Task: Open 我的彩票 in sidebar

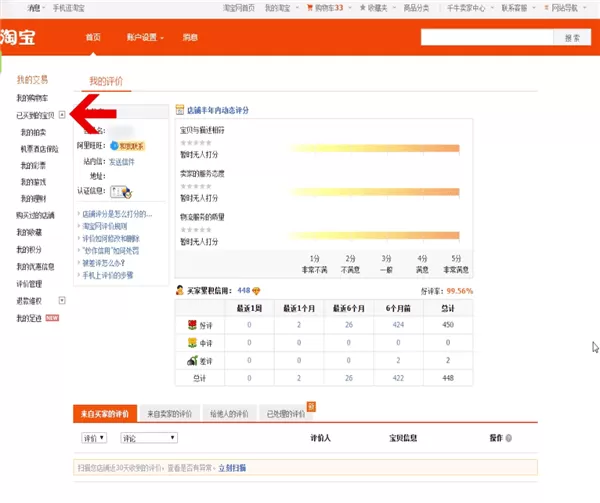Action: click(33, 165)
